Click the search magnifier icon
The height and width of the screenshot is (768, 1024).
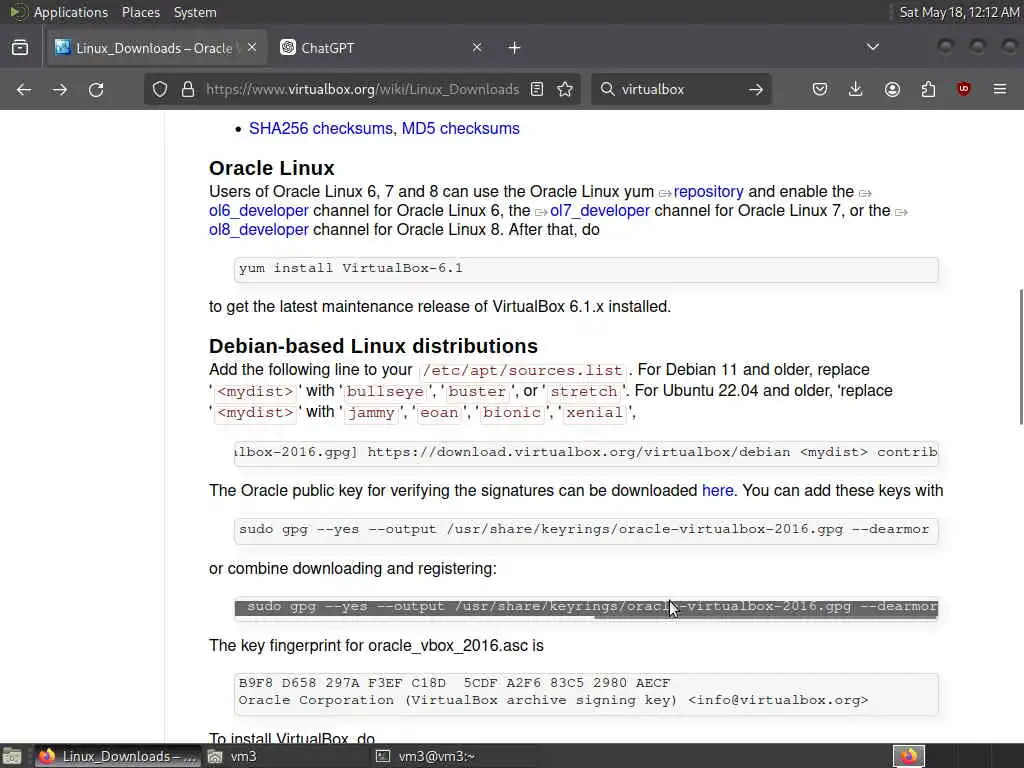pyautogui.click(x=607, y=89)
